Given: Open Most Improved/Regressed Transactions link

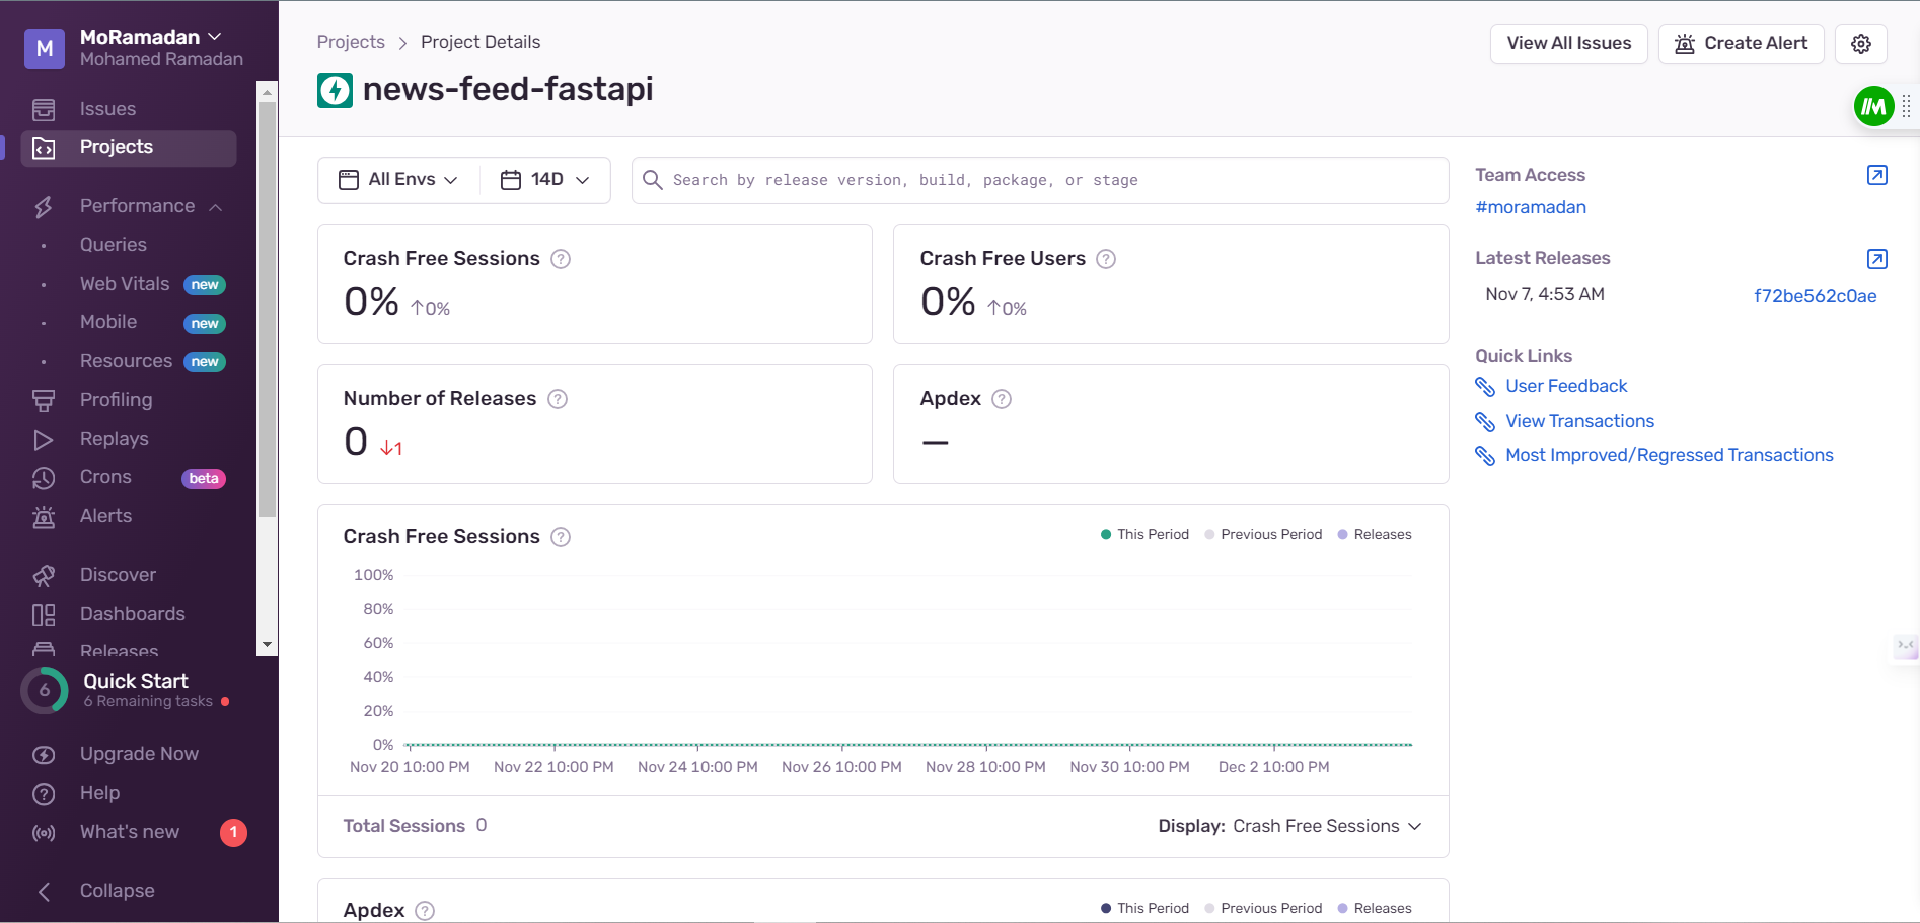Looking at the screenshot, I should click(x=1669, y=456).
